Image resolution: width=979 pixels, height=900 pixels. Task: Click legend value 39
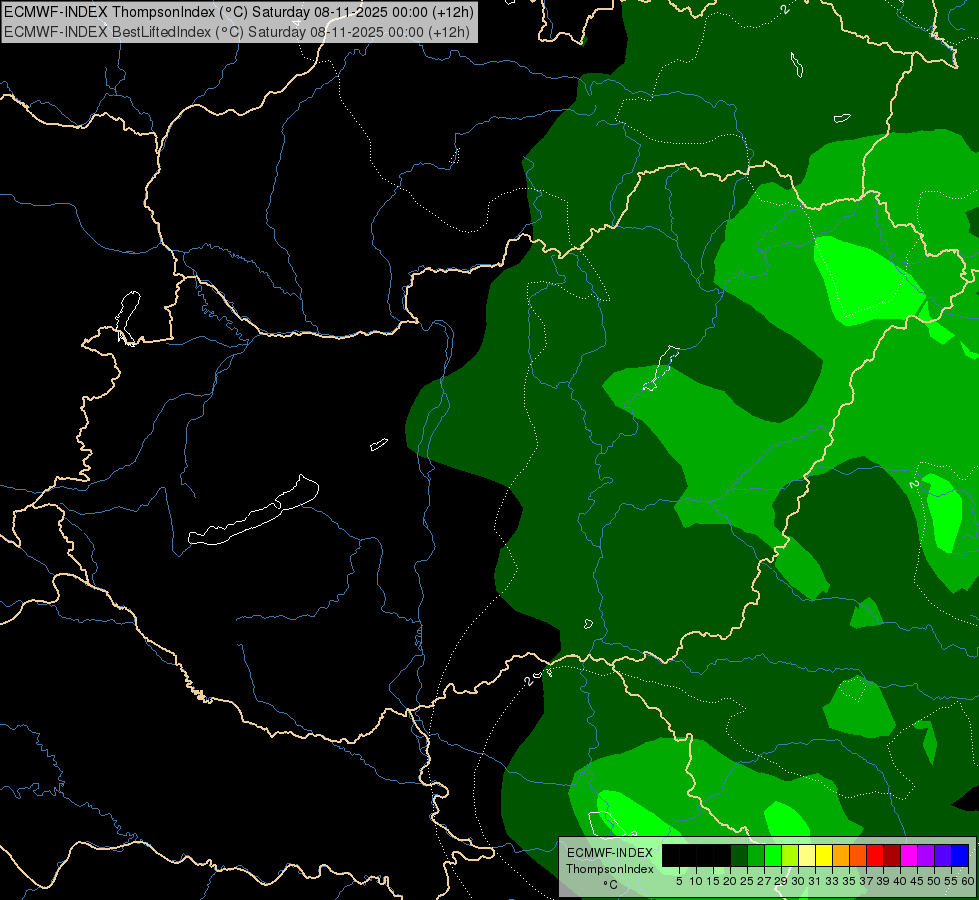click(x=883, y=881)
